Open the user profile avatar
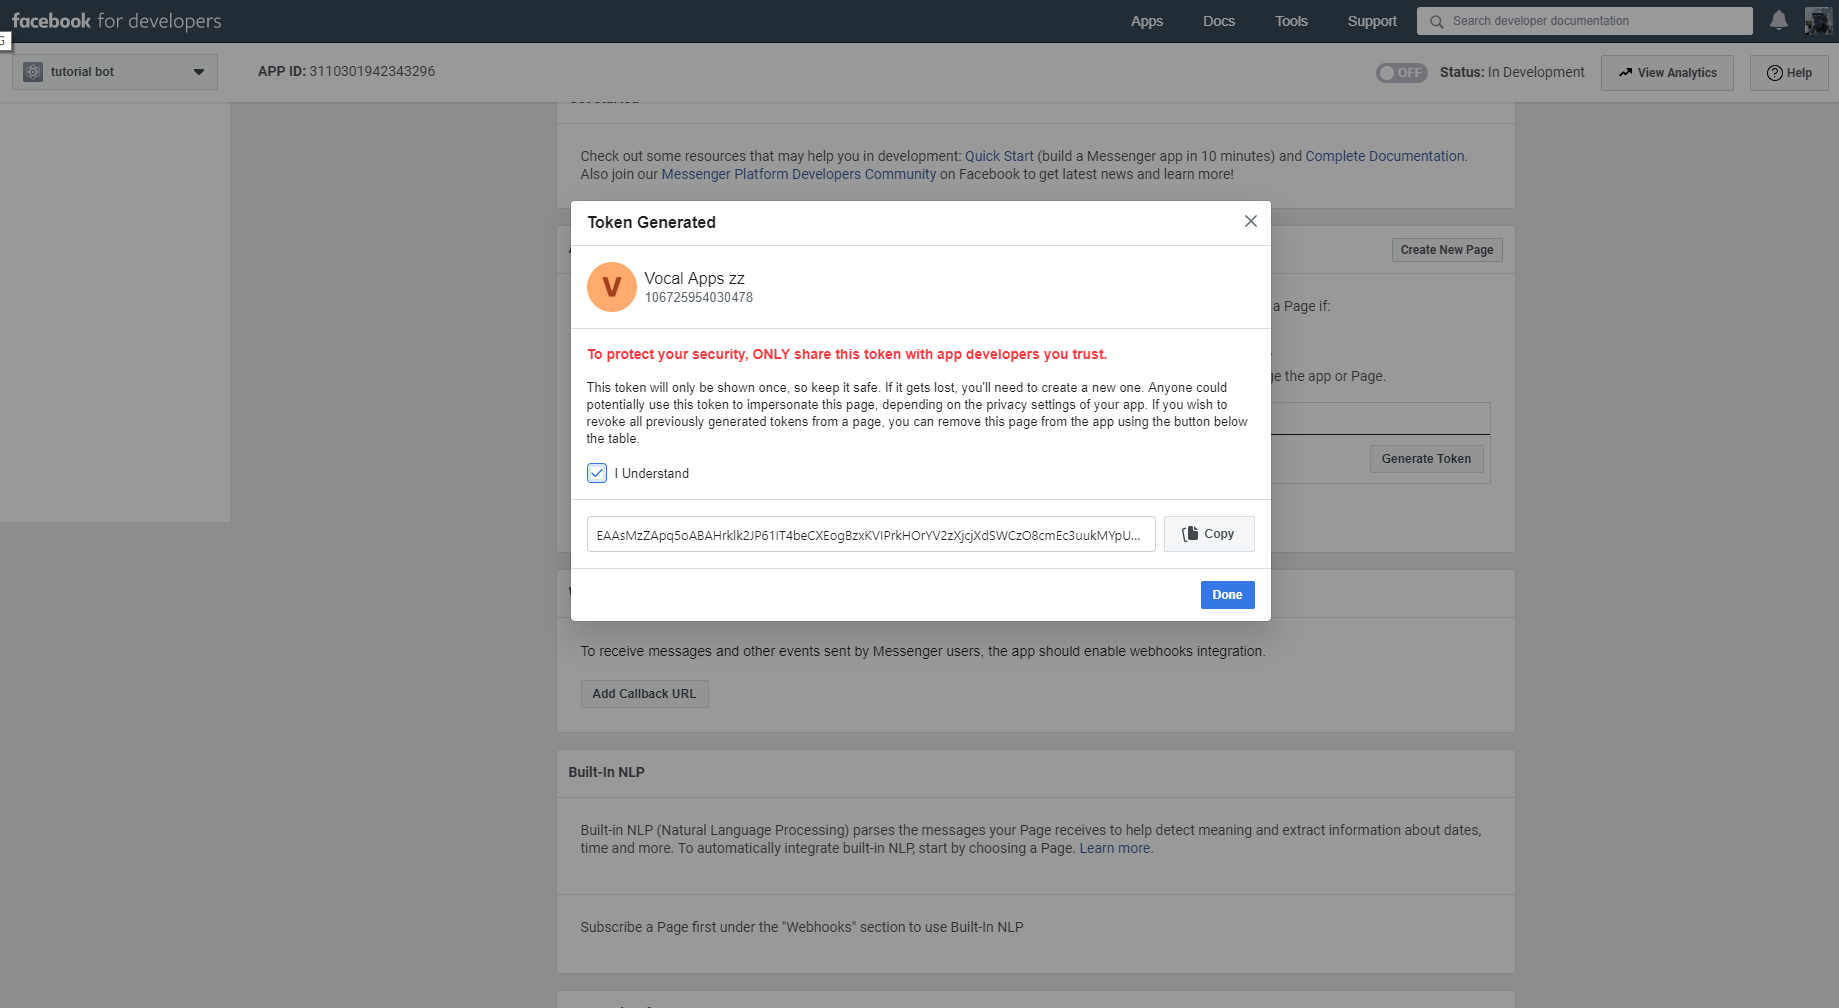Screen dimensions: 1839x1008 pos(1818,20)
